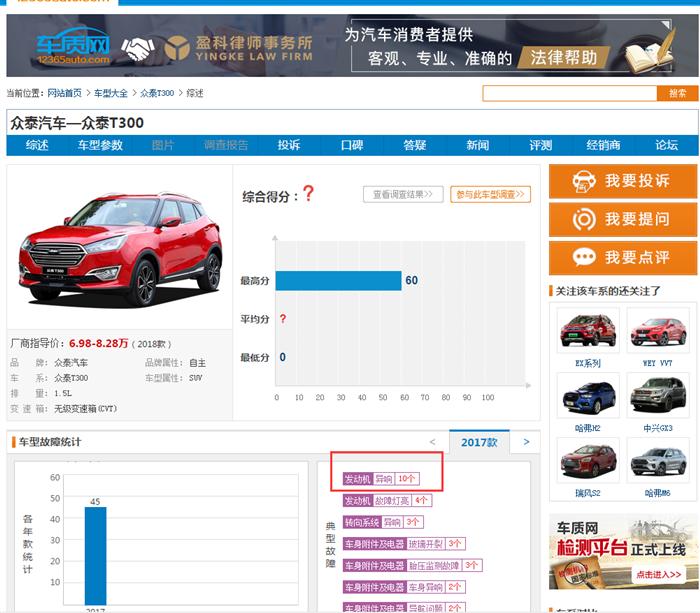Click the previous year arrow beside 2017款
The width and height of the screenshot is (700, 613).
pyautogui.click(x=432, y=442)
